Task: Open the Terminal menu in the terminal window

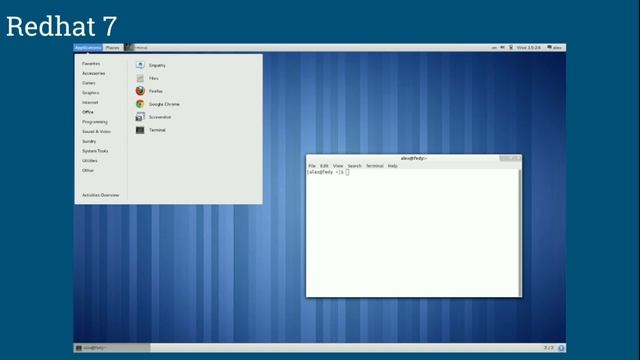Action: 375,166
